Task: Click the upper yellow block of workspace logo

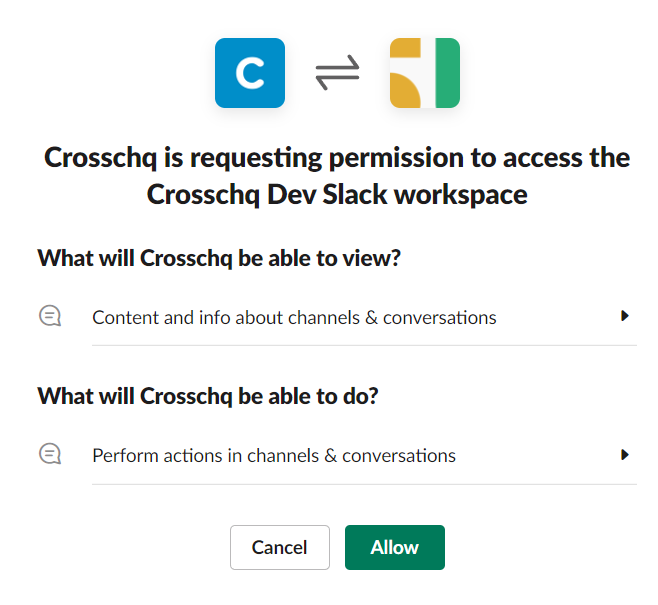Action: click(x=405, y=47)
